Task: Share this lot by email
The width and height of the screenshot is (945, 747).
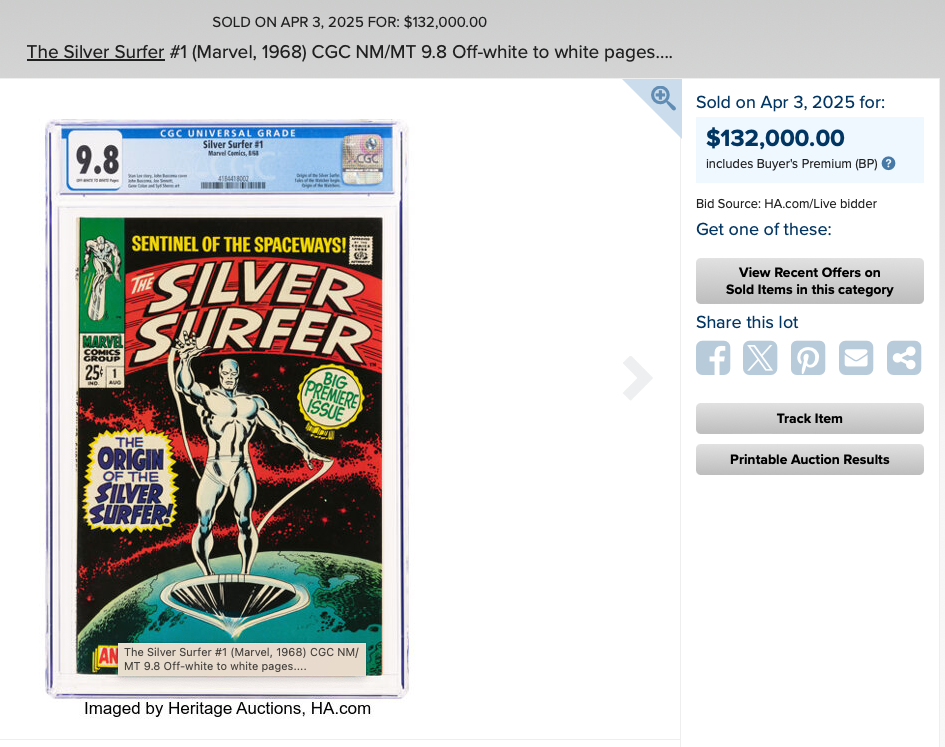Action: (856, 358)
